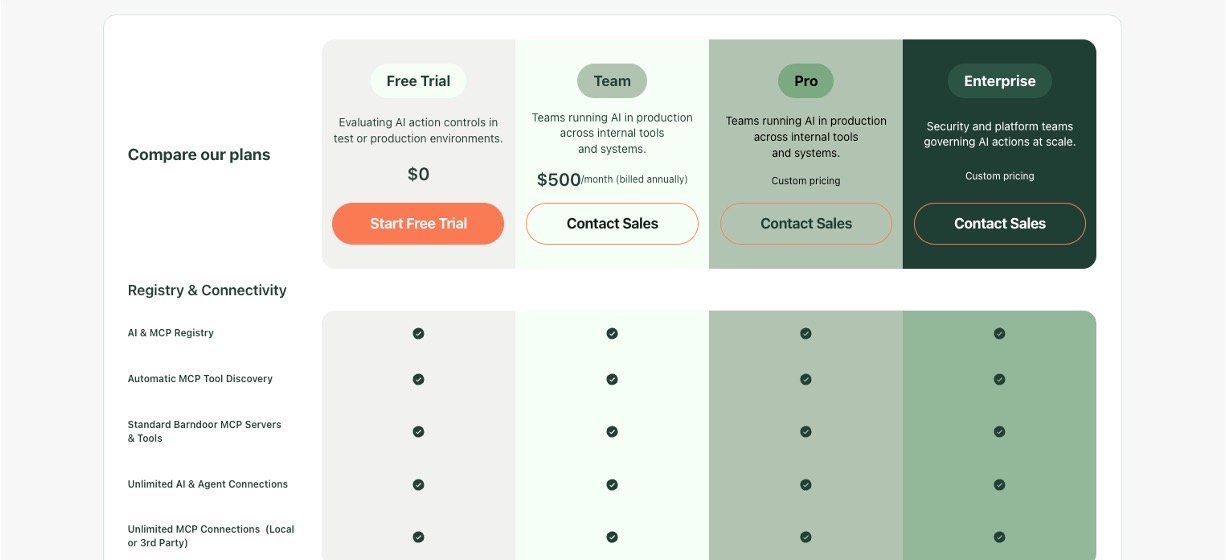Viewport: 1226px width, 560px height.
Task: Click Team checkmark for Unlimited AI & Agent Connections
Action: tap(612, 485)
